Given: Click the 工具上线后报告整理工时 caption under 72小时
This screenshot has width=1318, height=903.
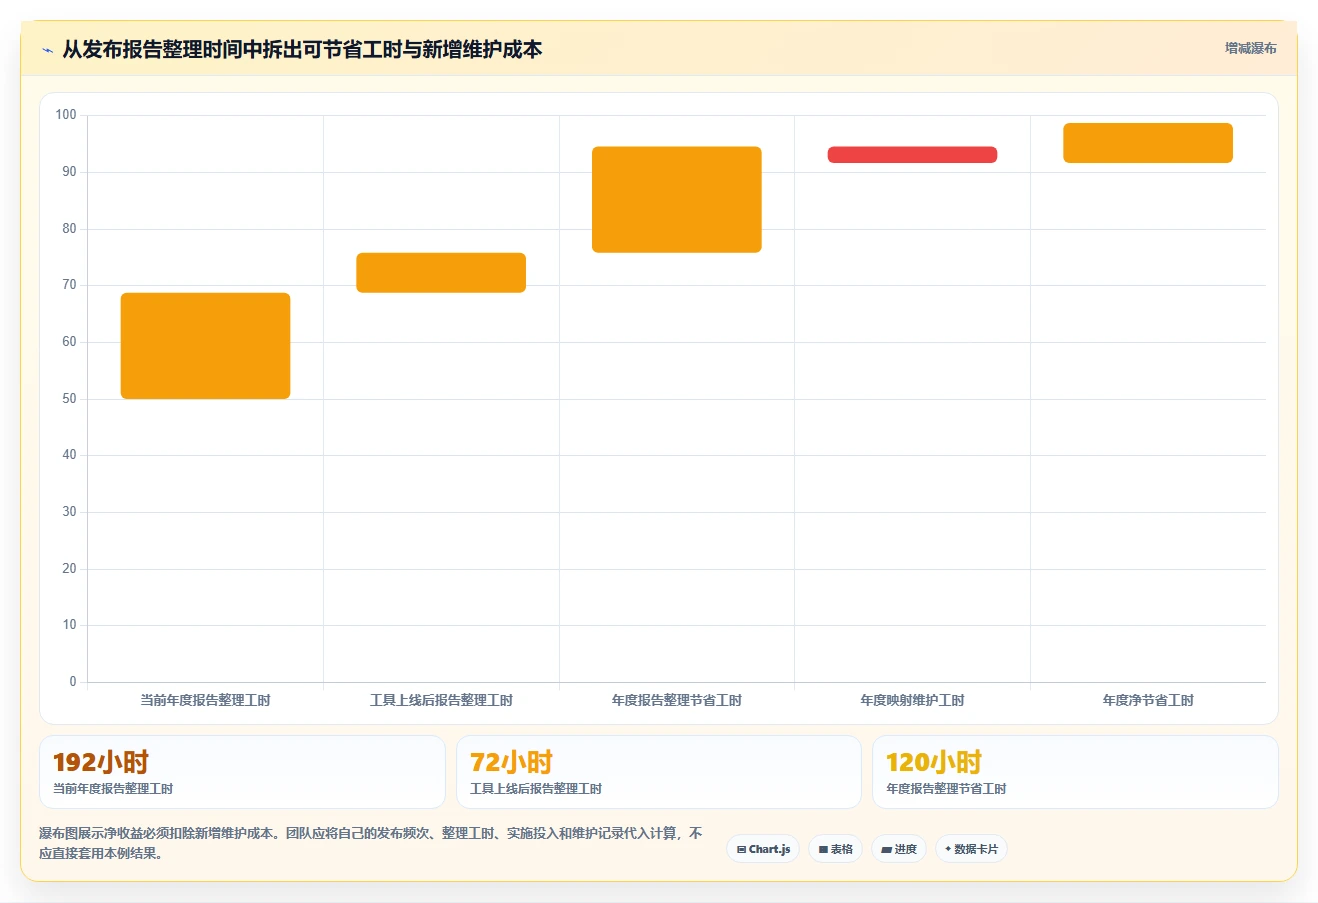Looking at the screenshot, I should (536, 789).
